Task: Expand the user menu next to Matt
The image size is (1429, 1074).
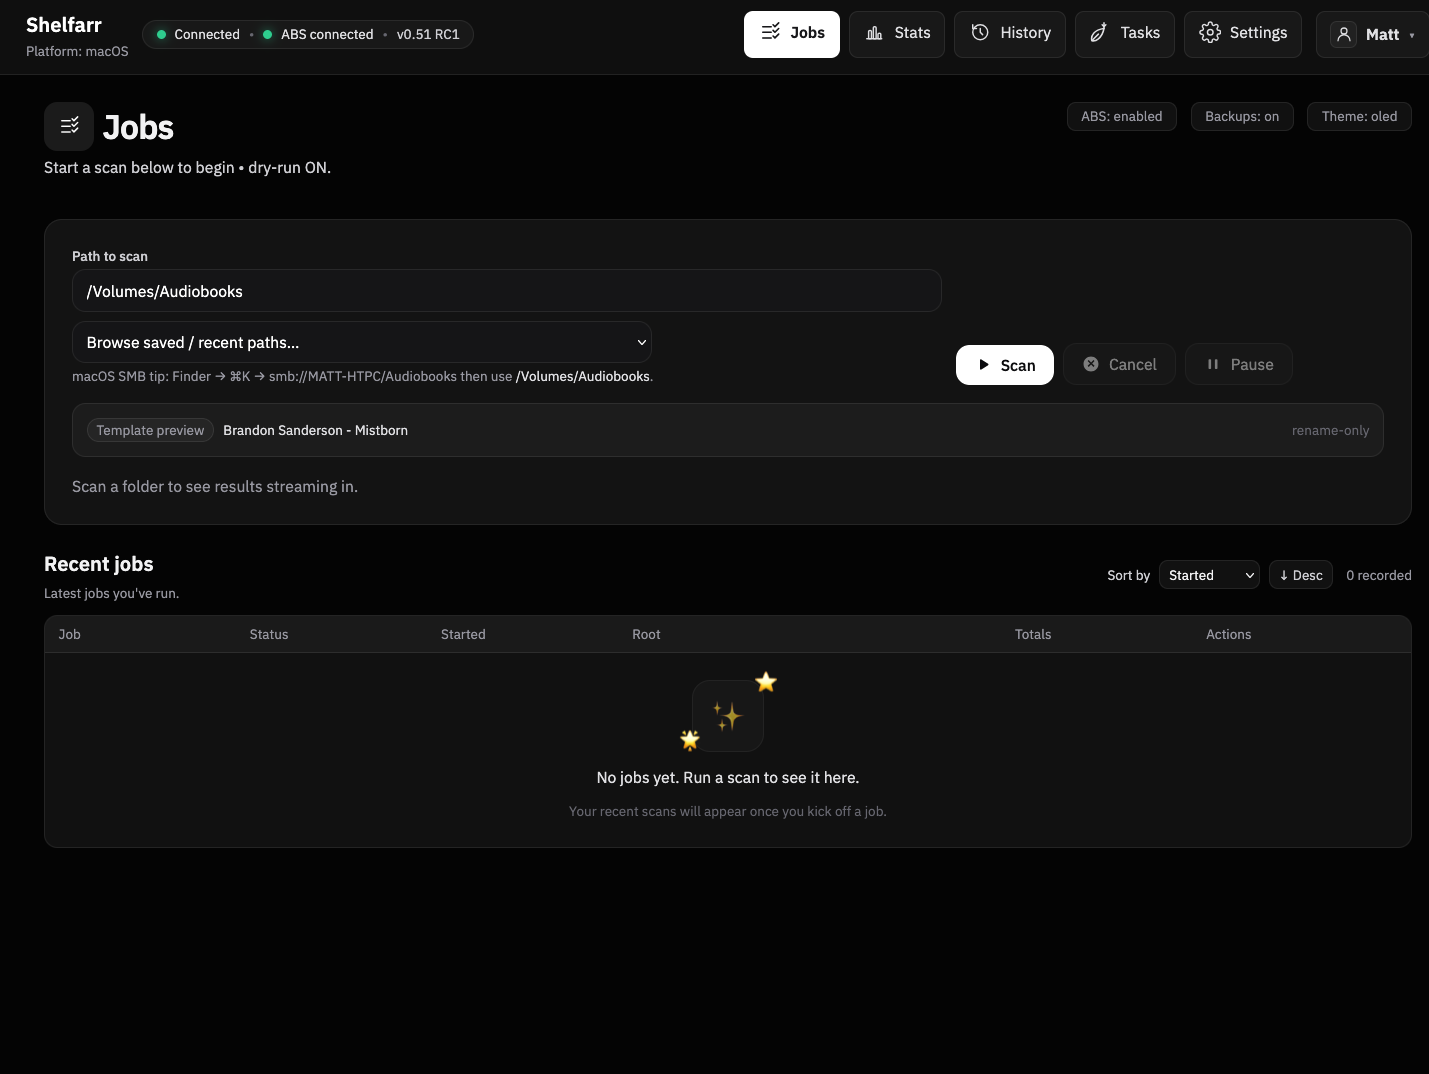Action: point(1412,34)
